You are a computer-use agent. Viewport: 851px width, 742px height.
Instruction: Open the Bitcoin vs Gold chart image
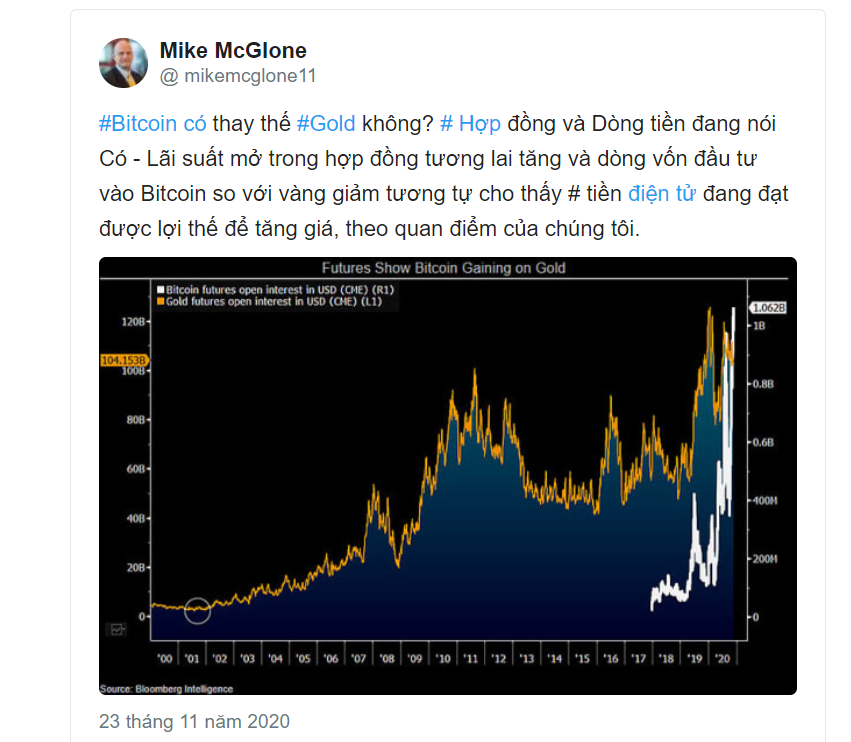coord(448,476)
